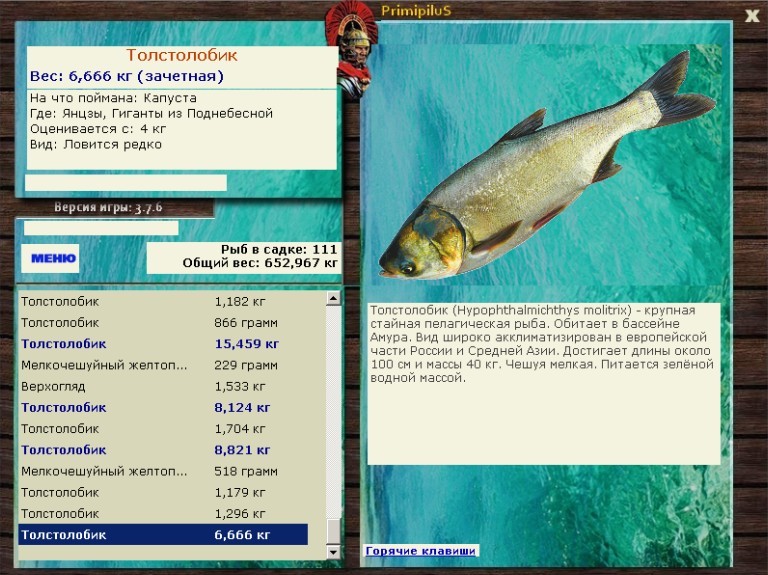
Task: Select the Толстолобик 8,821 кг row
Action: [x=163, y=450]
